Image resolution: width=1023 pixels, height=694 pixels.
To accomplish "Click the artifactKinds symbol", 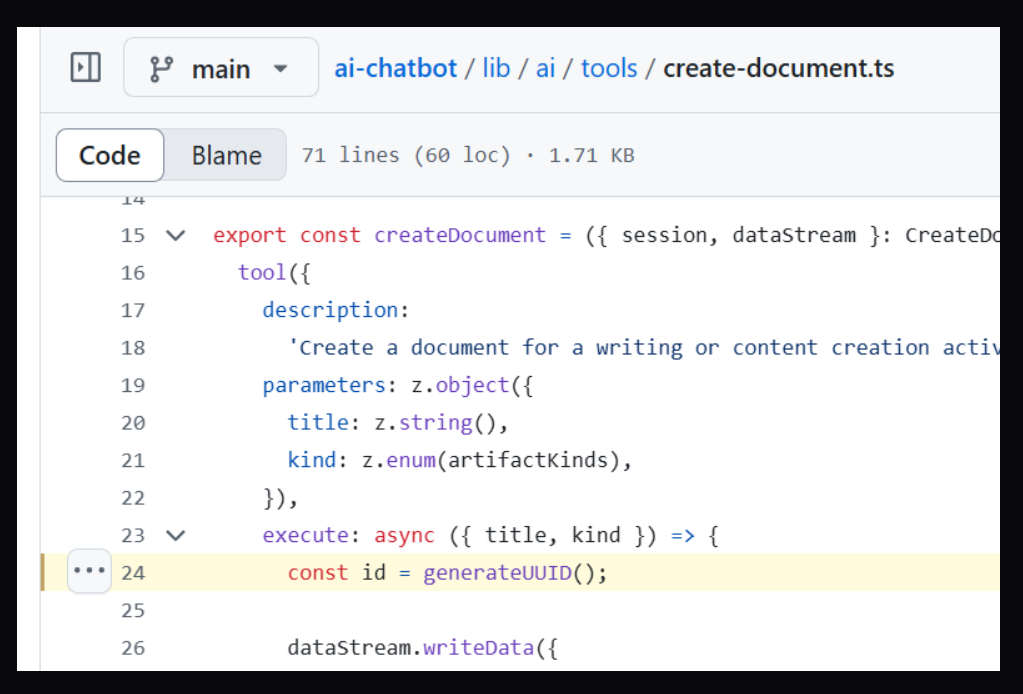I will pos(527,460).
